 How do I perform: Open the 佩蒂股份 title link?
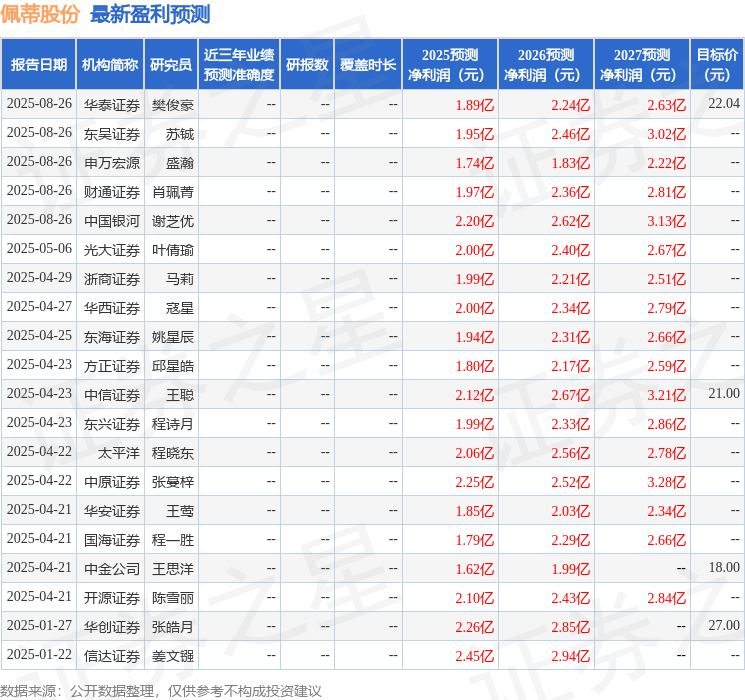[40, 14]
